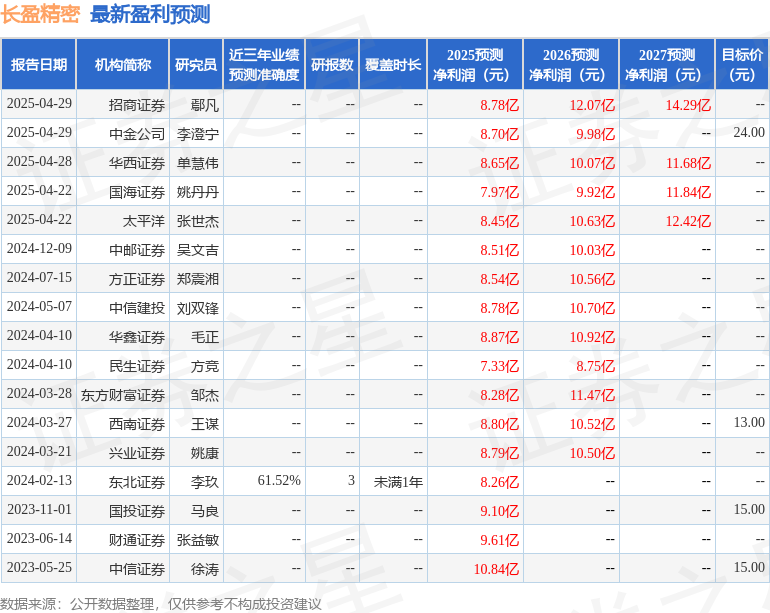The height and width of the screenshot is (613, 770).
Task: Click 东北证券 institution name
Action: [x=137, y=482]
